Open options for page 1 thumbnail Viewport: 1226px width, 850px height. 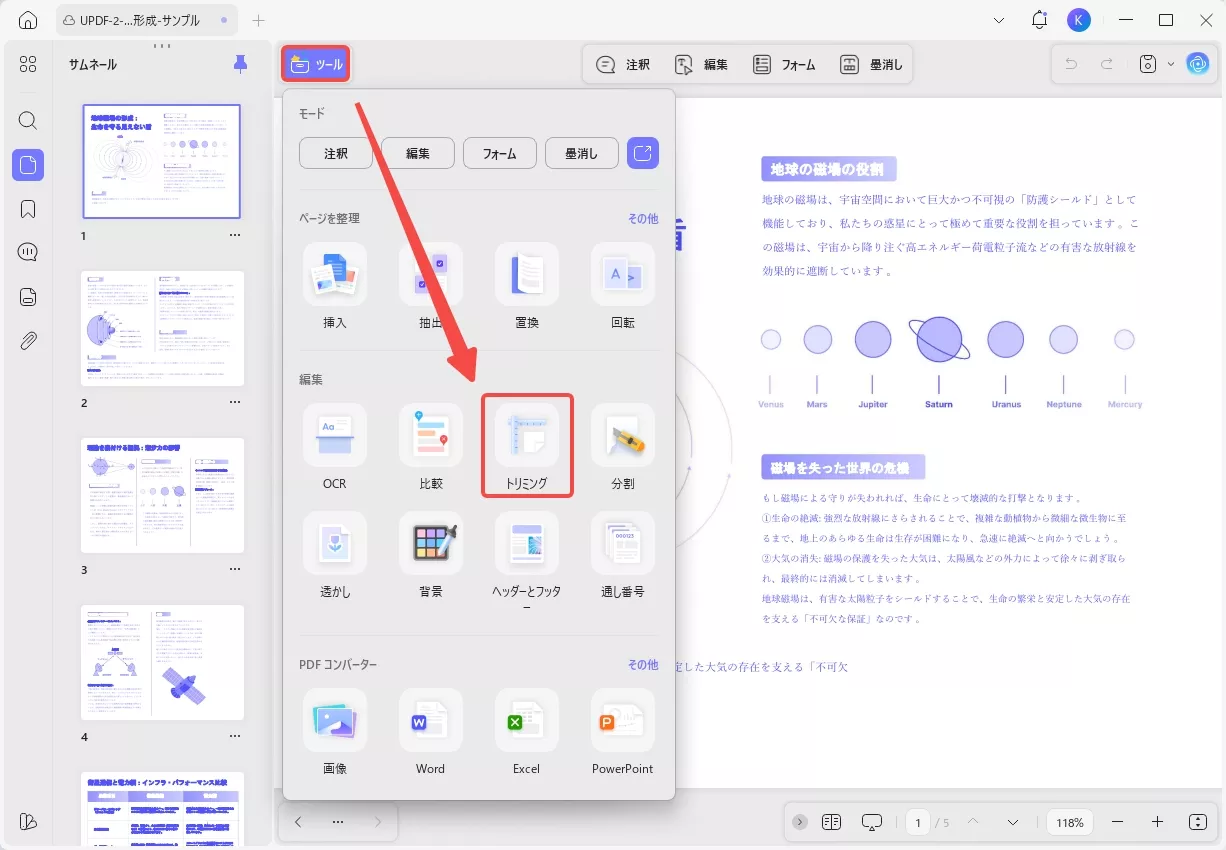[x=235, y=236]
